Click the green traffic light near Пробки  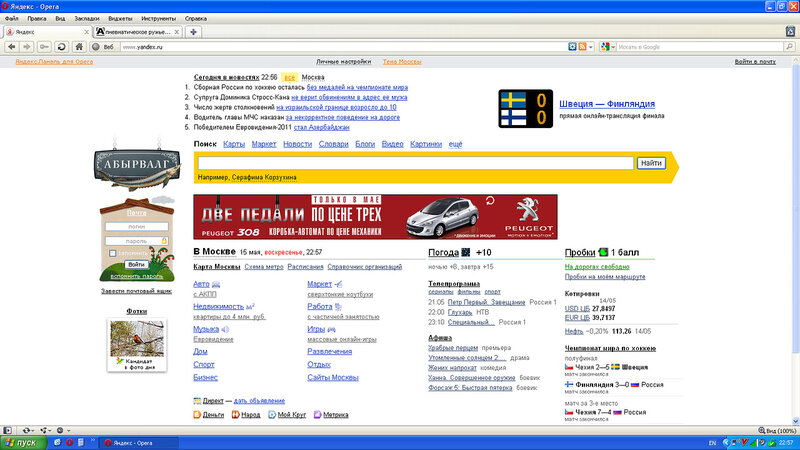(x=604, y=252)
